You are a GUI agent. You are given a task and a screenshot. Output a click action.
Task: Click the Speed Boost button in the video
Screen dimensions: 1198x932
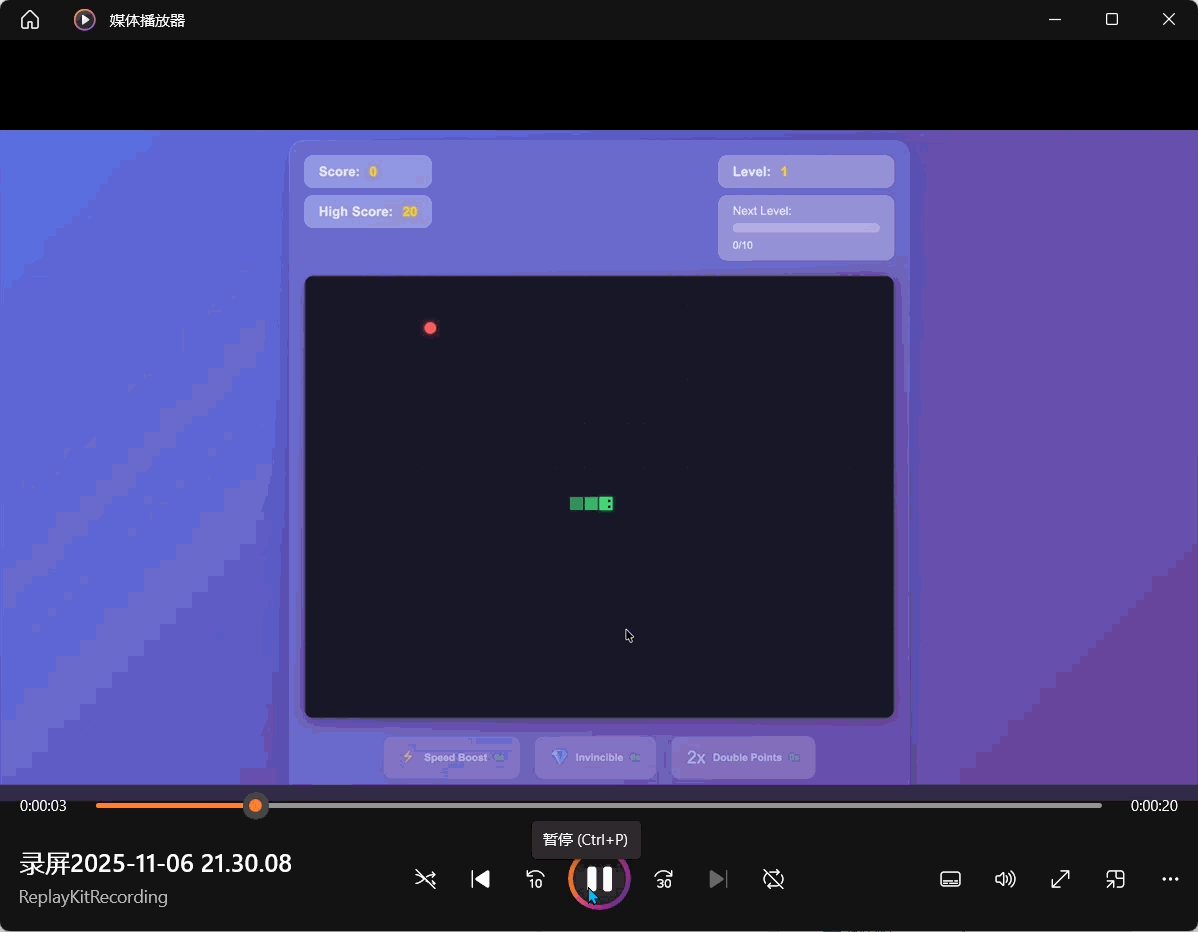point(452,757)
